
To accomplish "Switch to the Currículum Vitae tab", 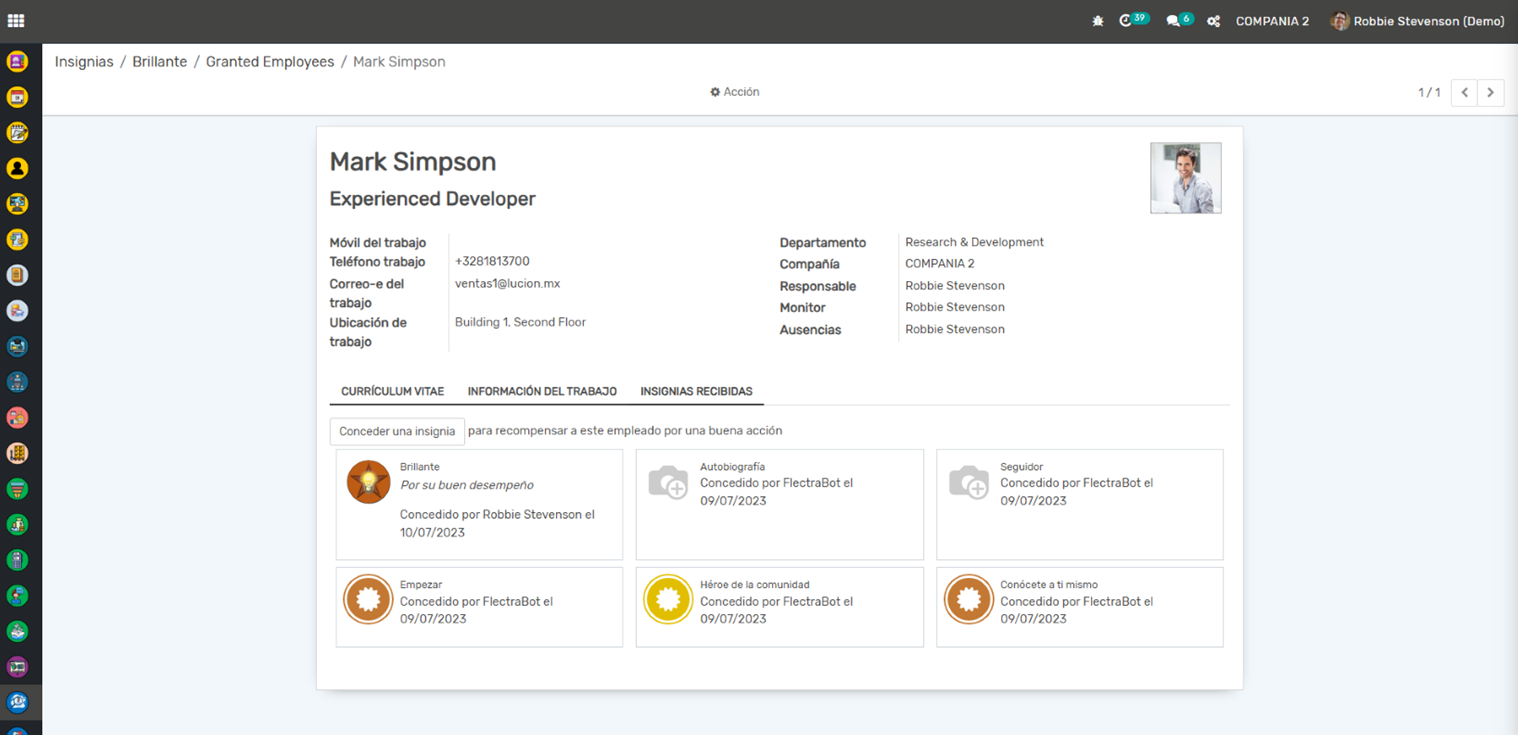I will [x=392, y=392].
